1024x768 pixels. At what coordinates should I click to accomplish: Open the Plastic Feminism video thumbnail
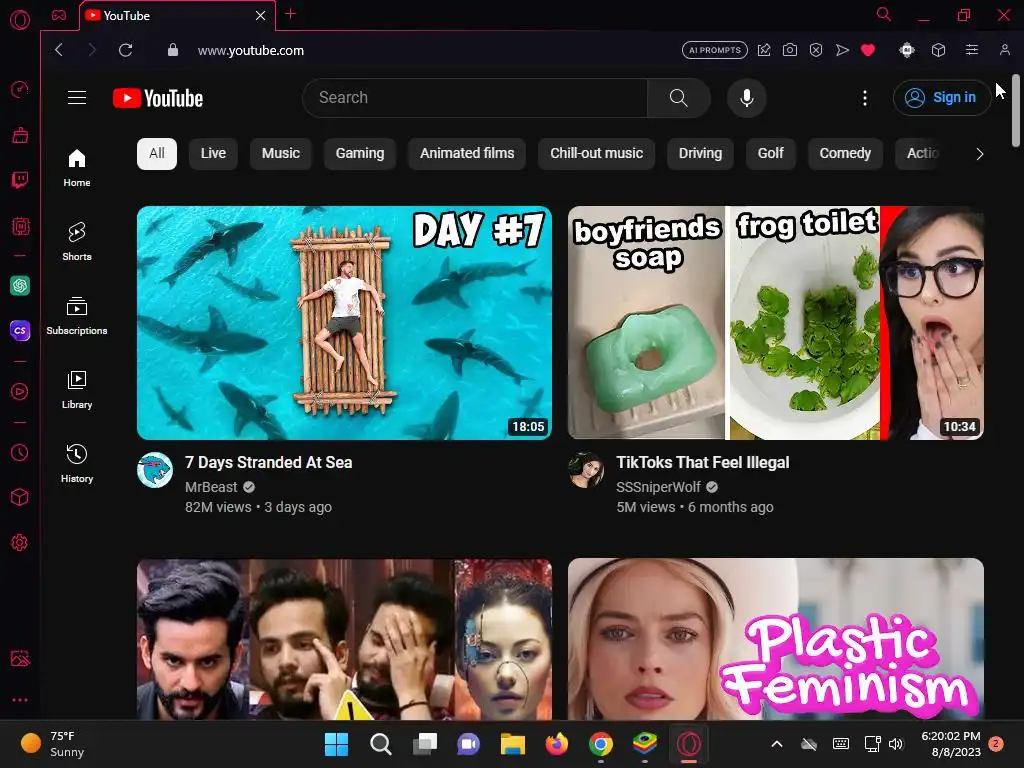pos(776,639)
